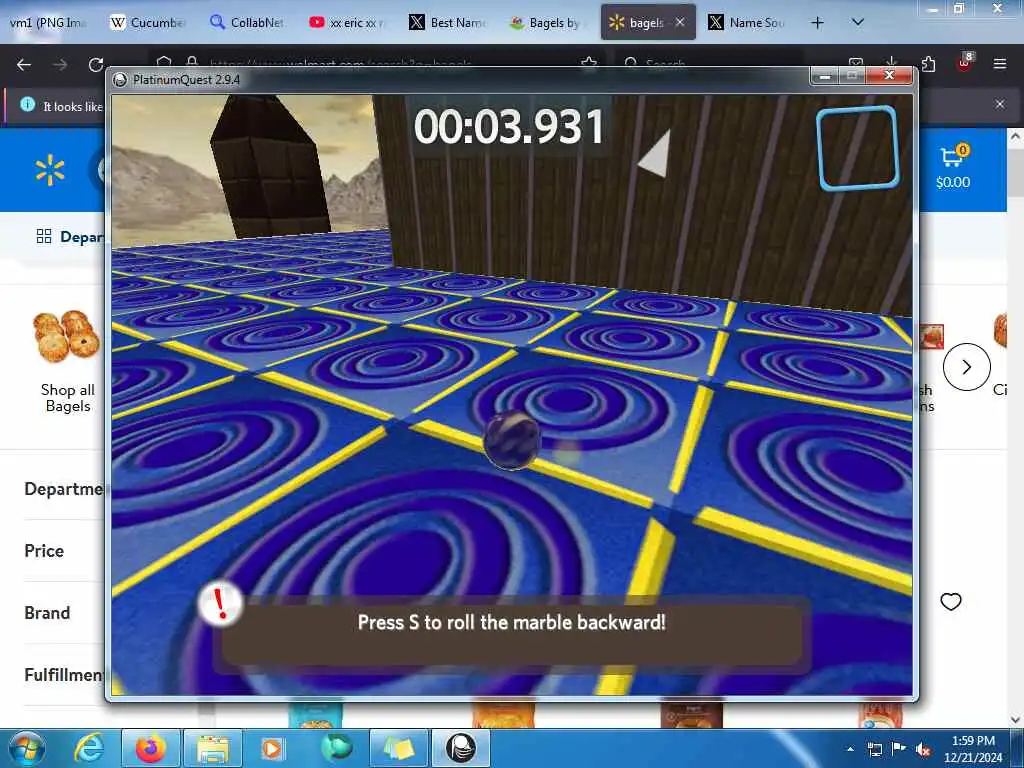1024x768 pixels.
Task: Reload the page in Firefox
Action: [96, 65]
